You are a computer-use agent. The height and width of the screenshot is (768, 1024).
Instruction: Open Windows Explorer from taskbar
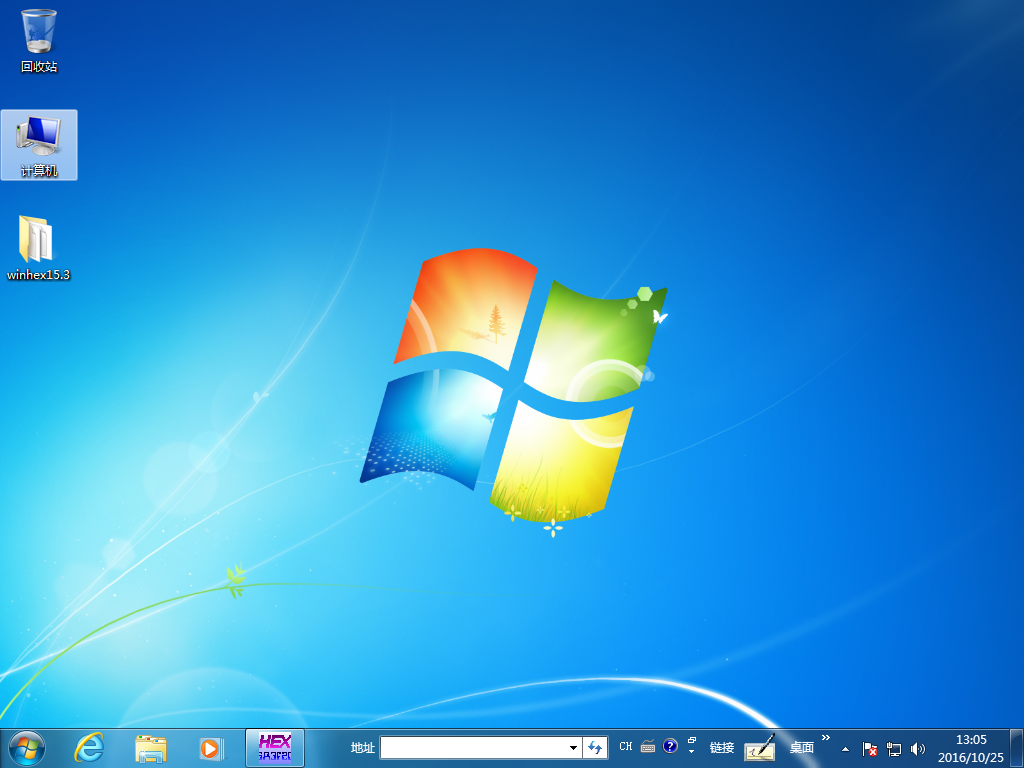[x=151, y=748]
